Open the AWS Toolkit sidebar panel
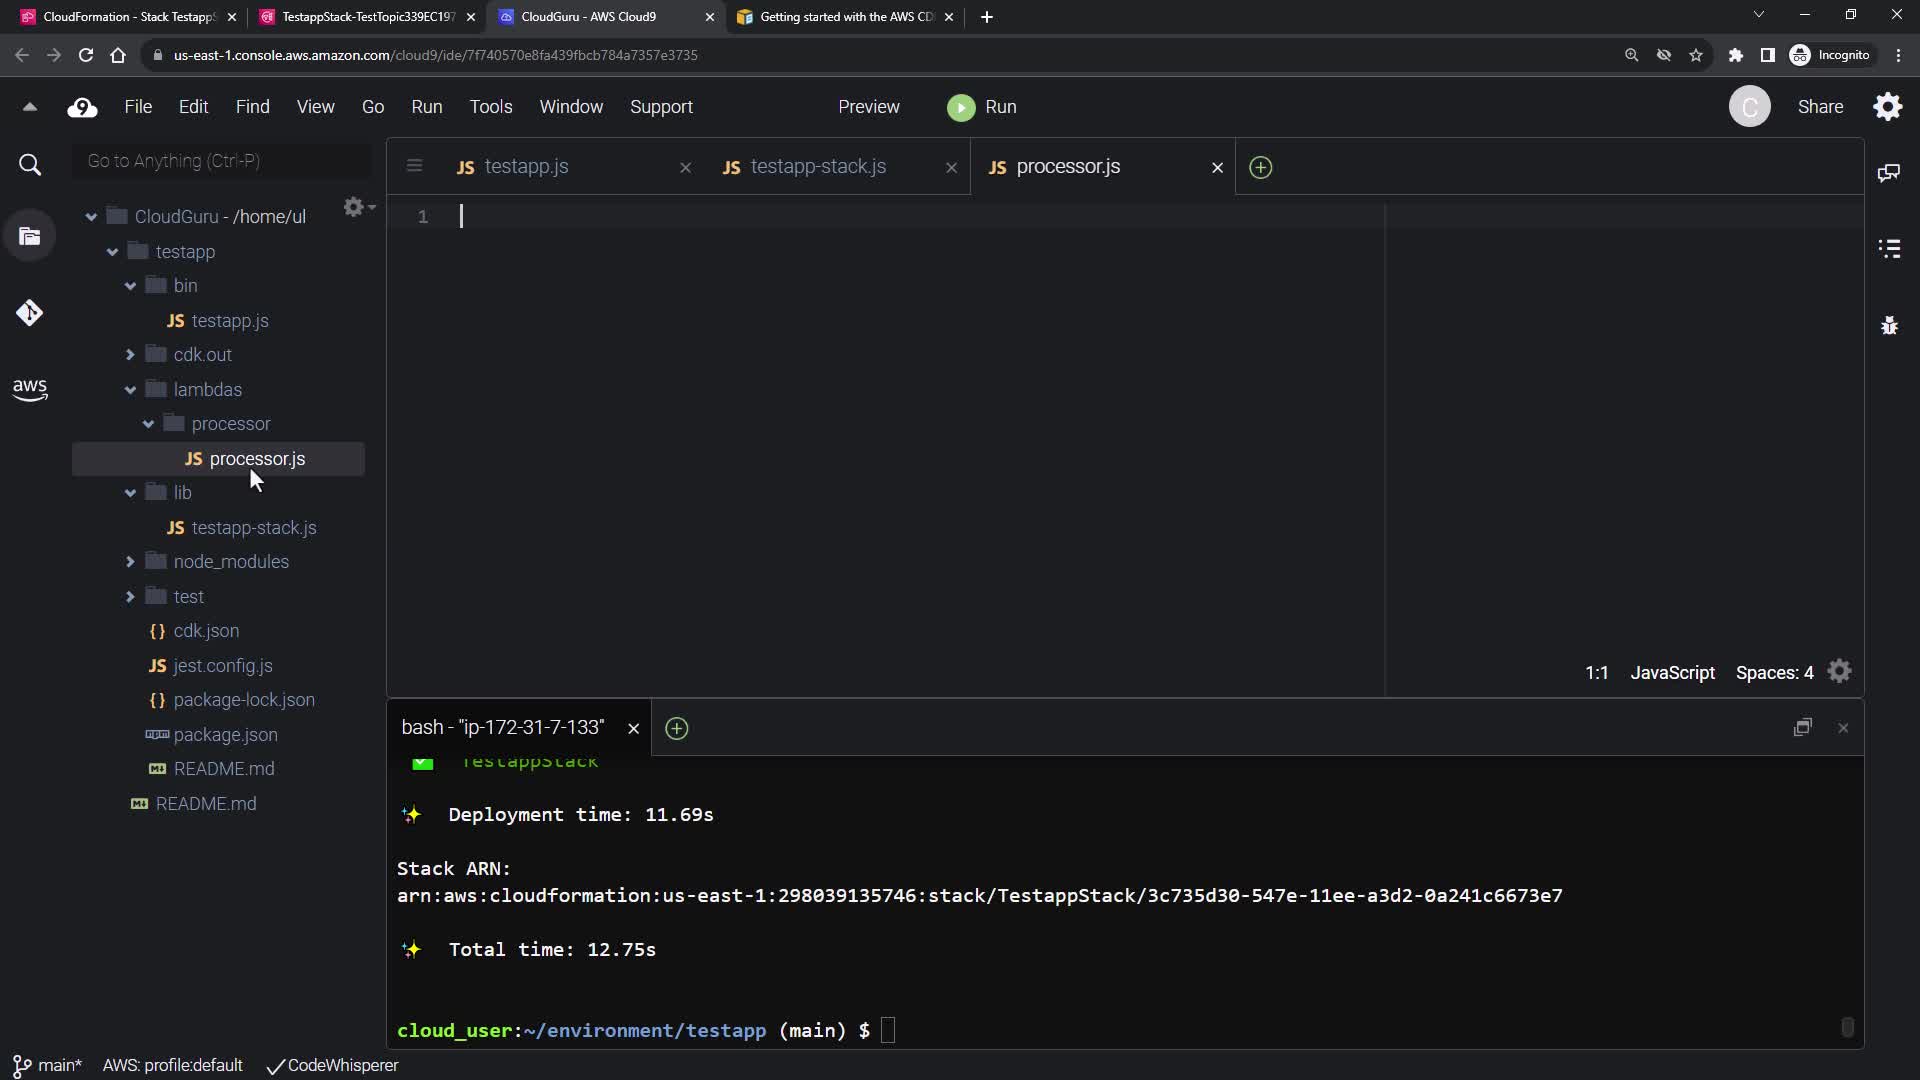Screen dimensions: 1920x1080 (x=29, y=389)
